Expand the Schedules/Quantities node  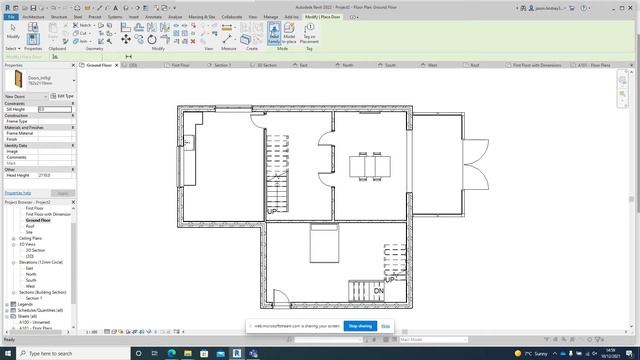pyautogui.click(x=7, y=311)
